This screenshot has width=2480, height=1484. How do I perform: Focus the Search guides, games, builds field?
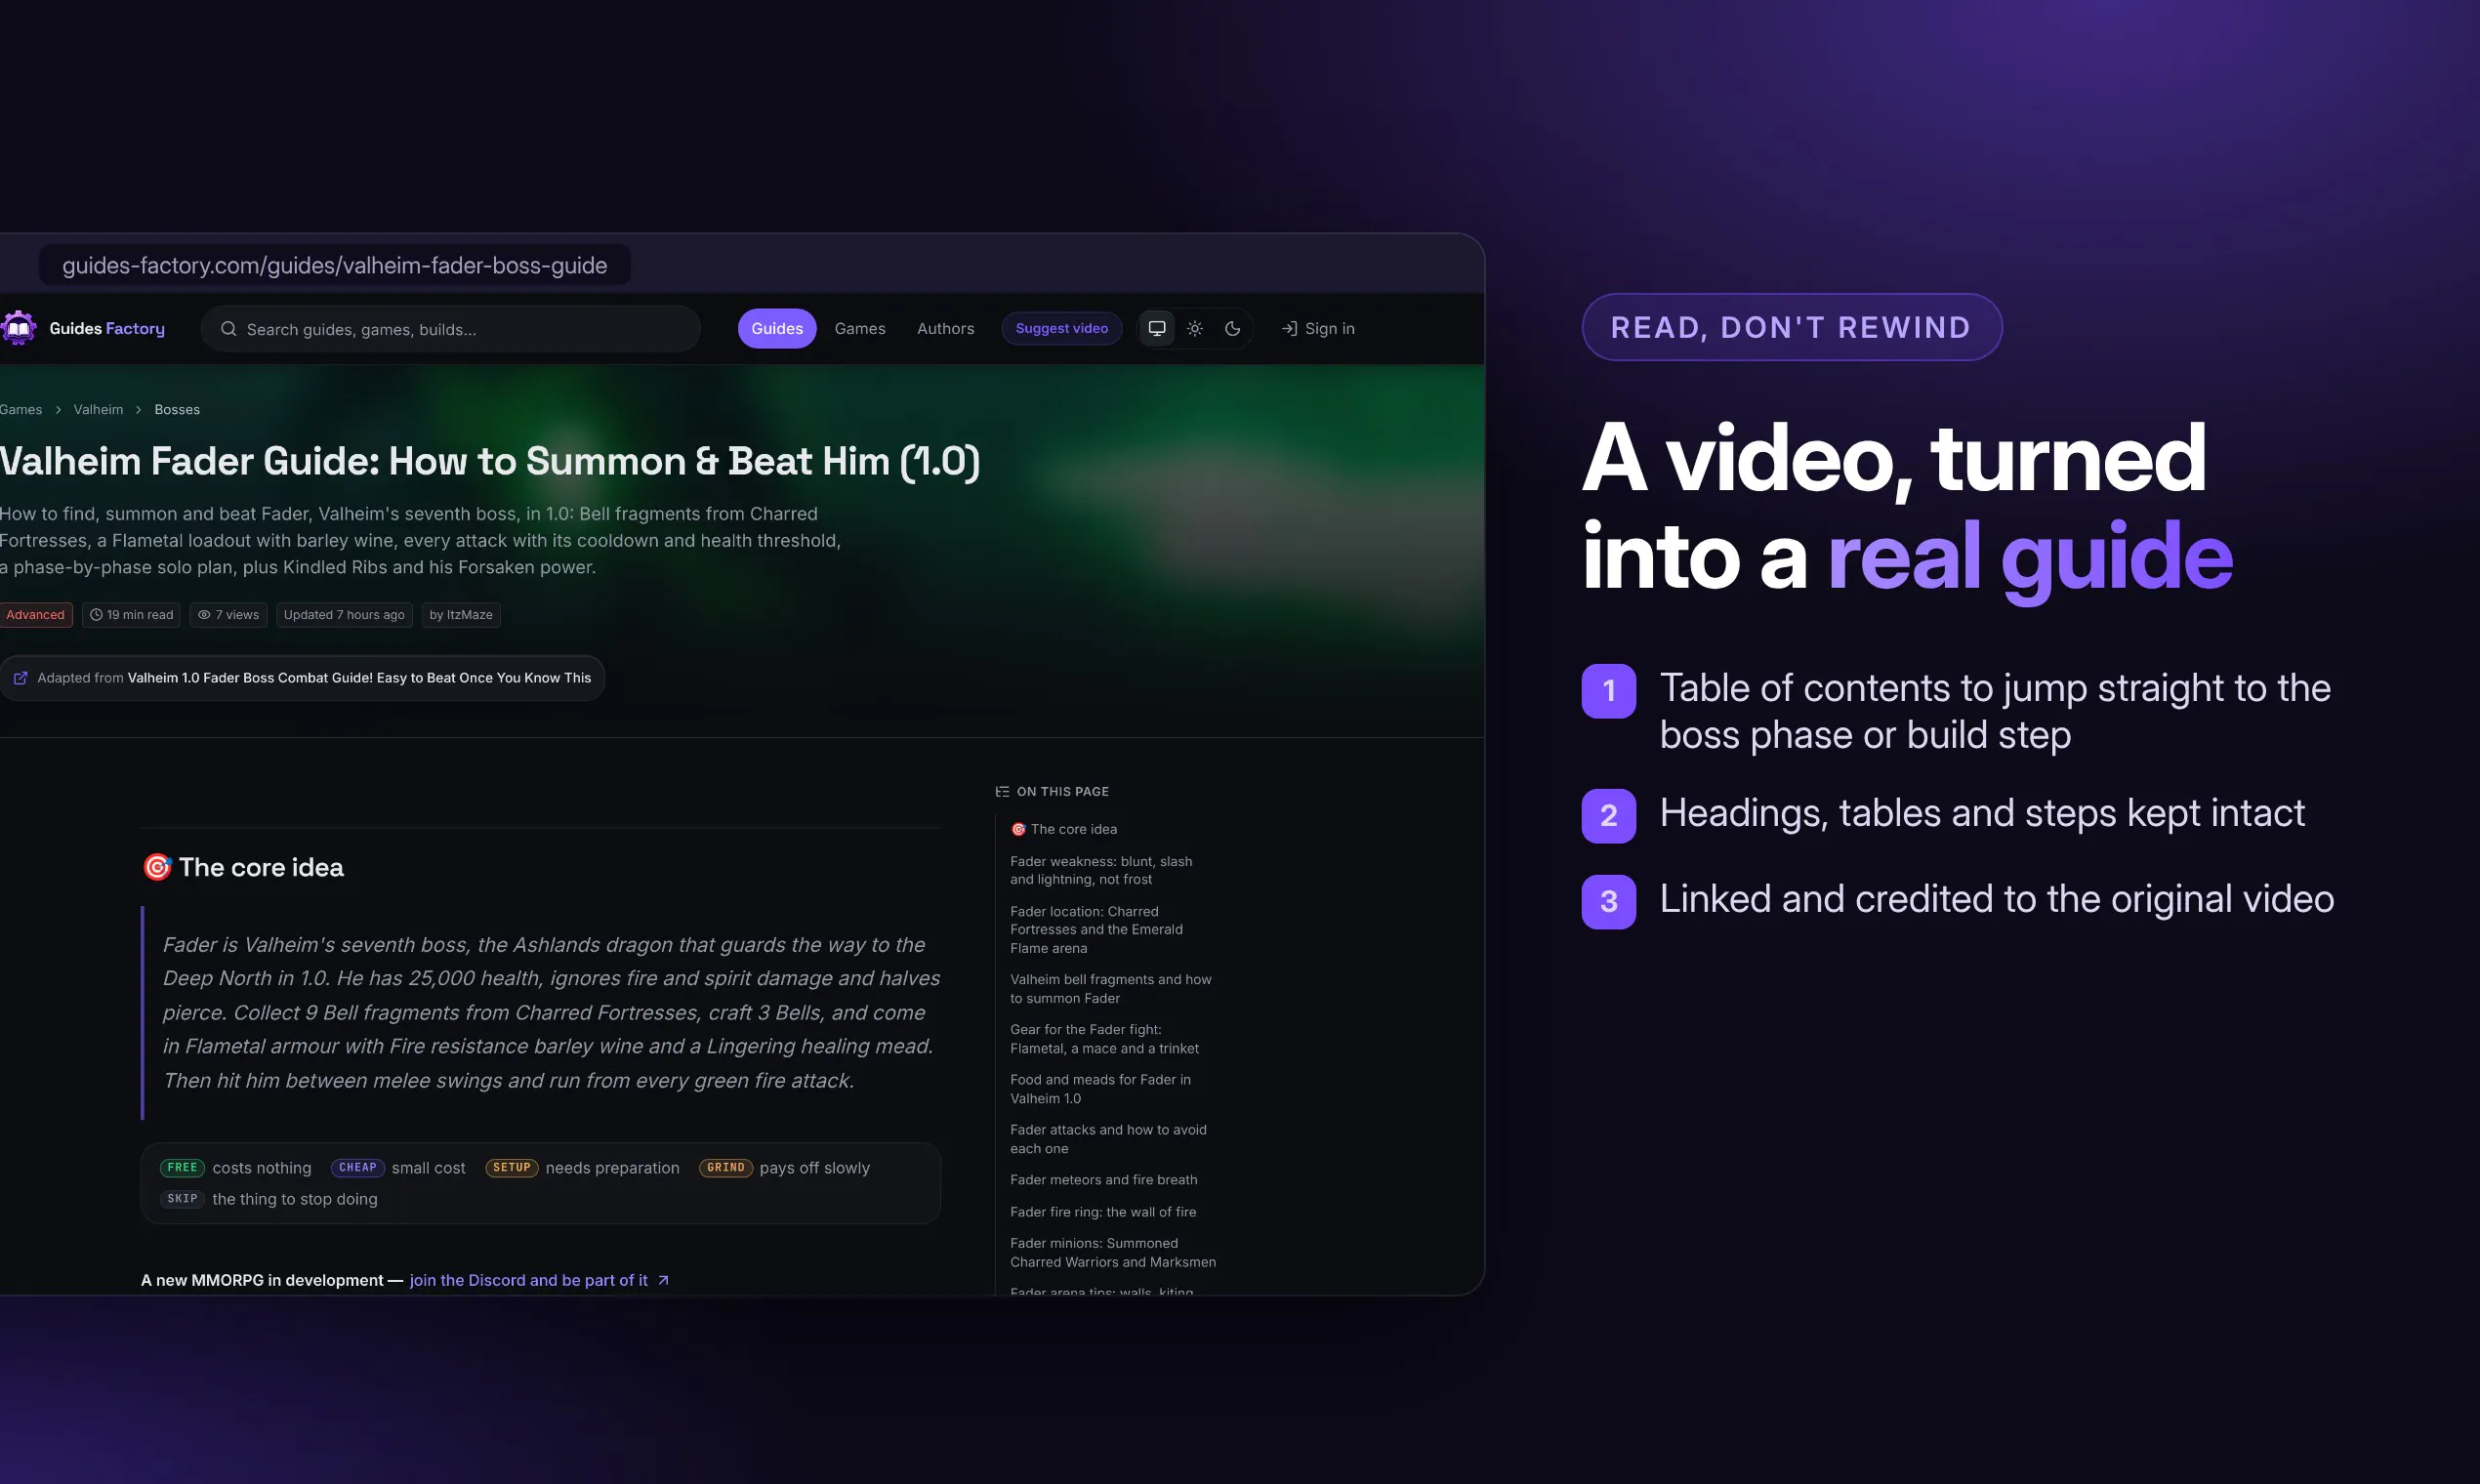450,329
